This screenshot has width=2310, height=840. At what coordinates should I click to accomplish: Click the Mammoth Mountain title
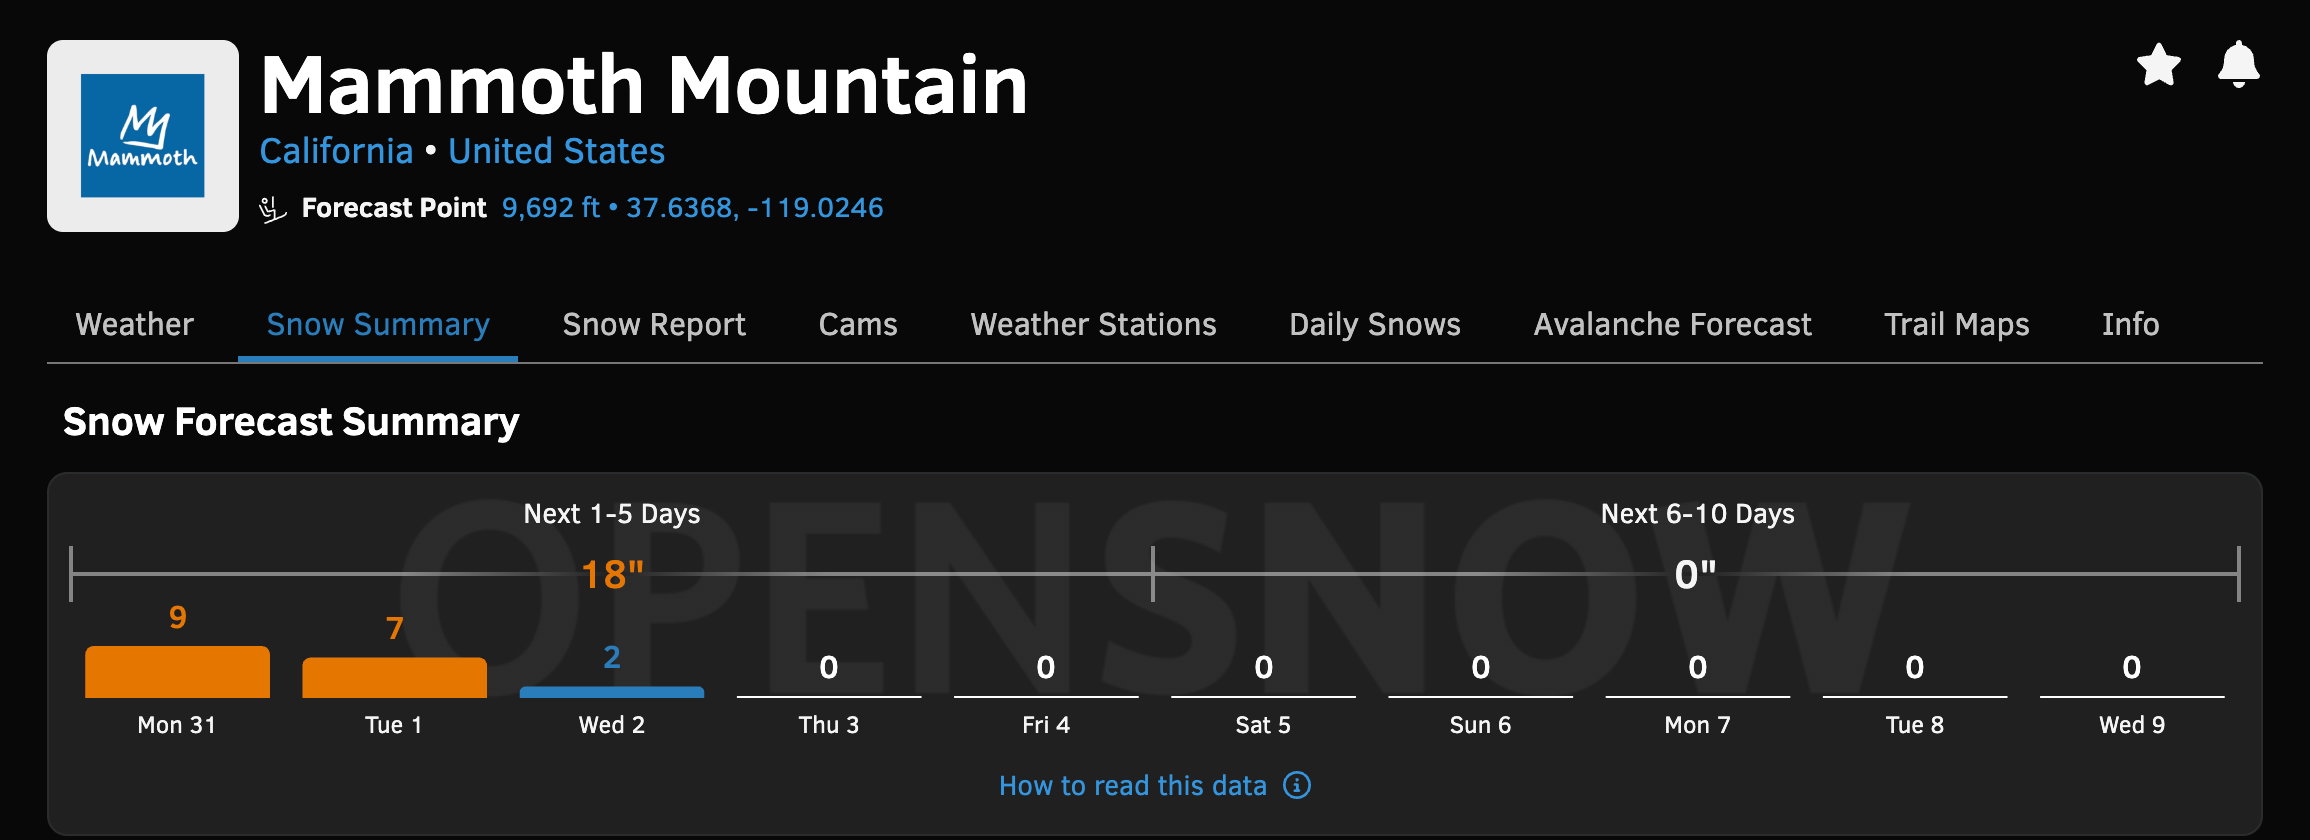click(x=644, y=85)
